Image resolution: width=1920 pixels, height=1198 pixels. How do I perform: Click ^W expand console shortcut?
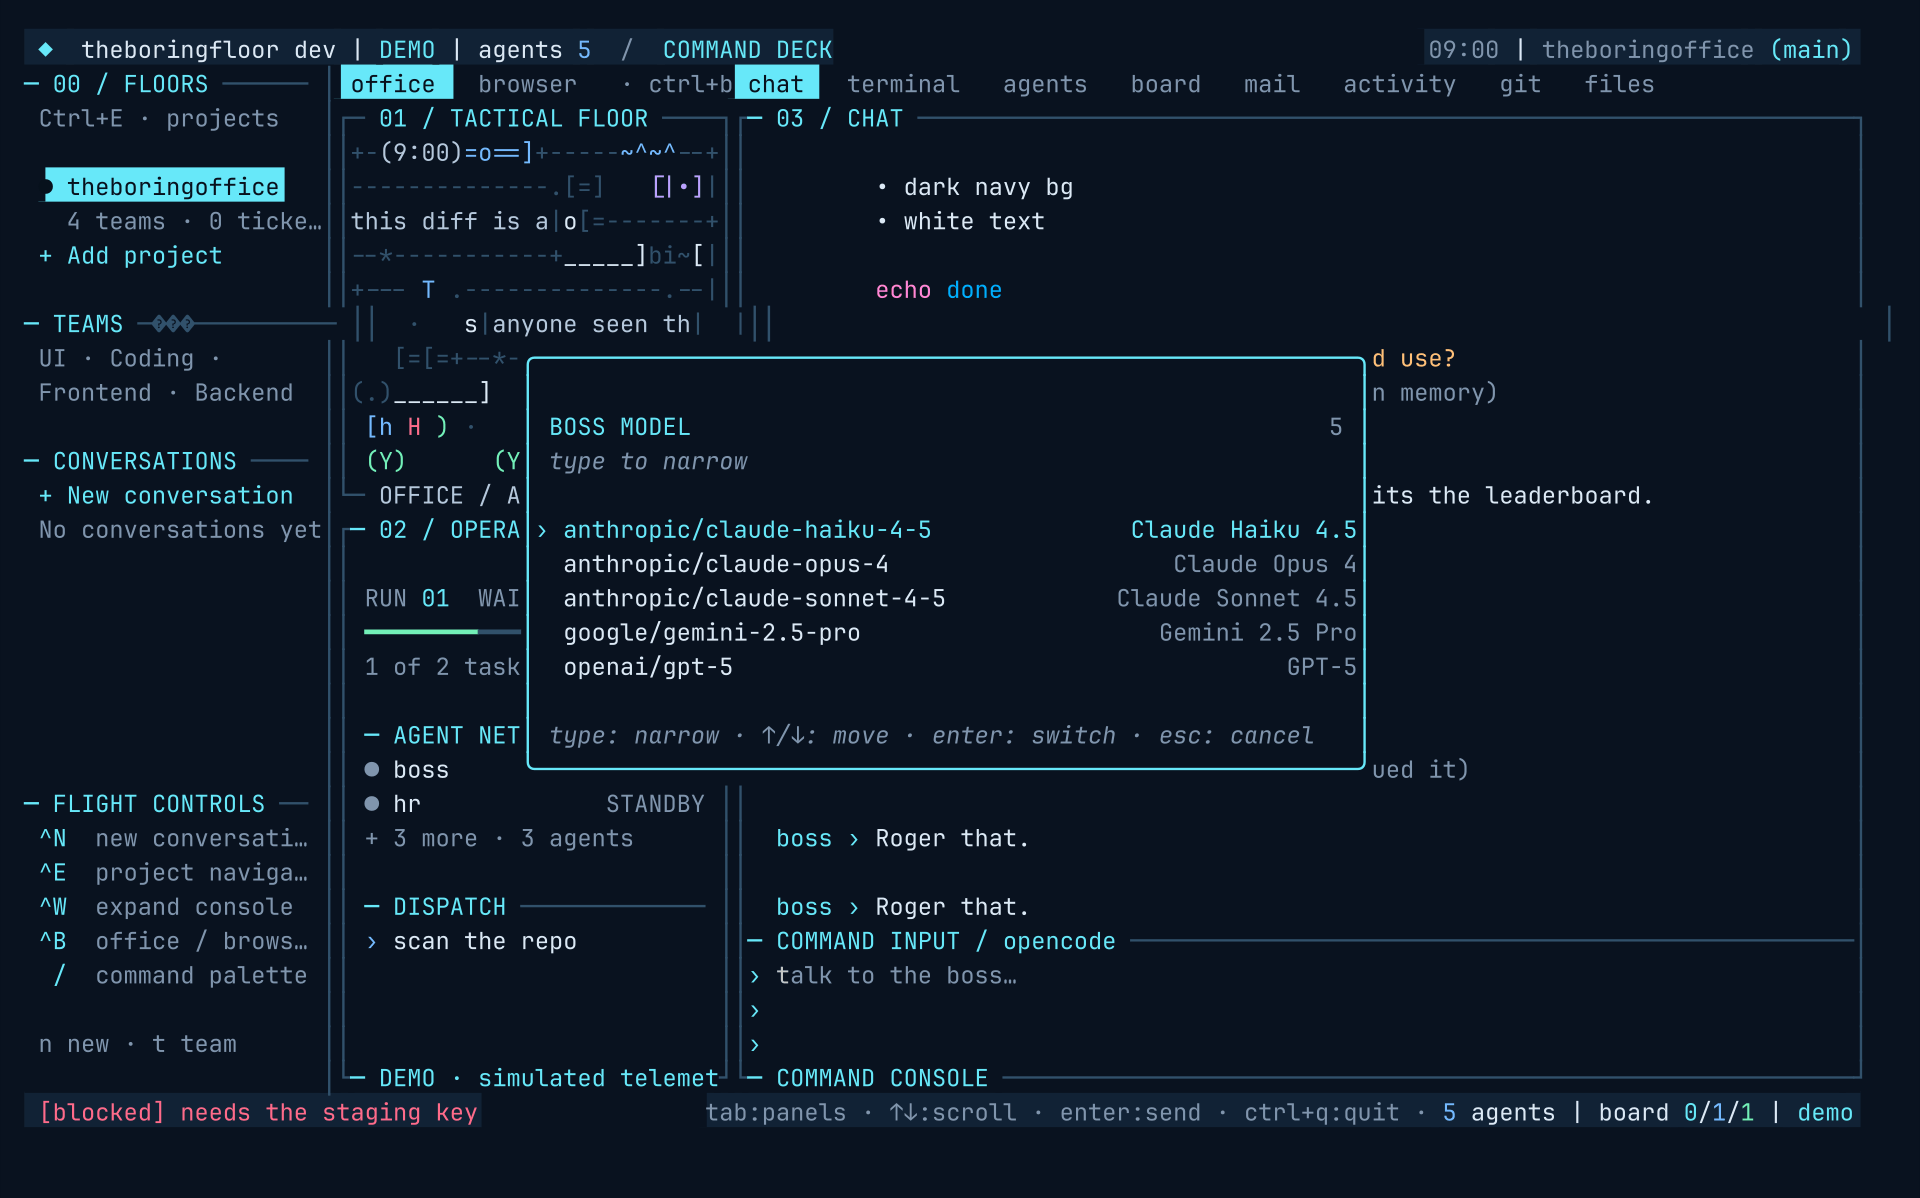(166, 907)
